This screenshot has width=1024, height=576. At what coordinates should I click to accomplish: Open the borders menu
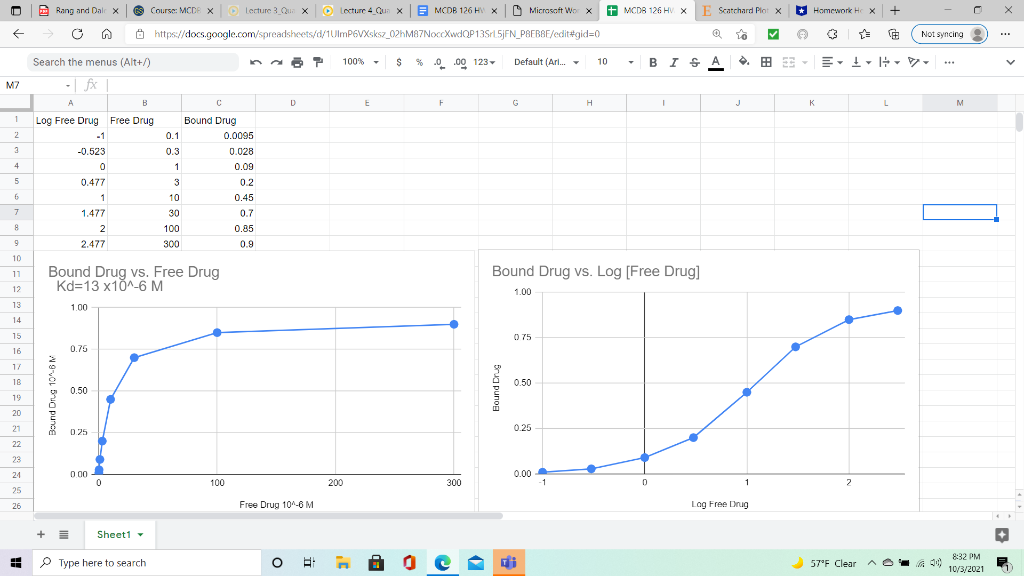[766, 62]
